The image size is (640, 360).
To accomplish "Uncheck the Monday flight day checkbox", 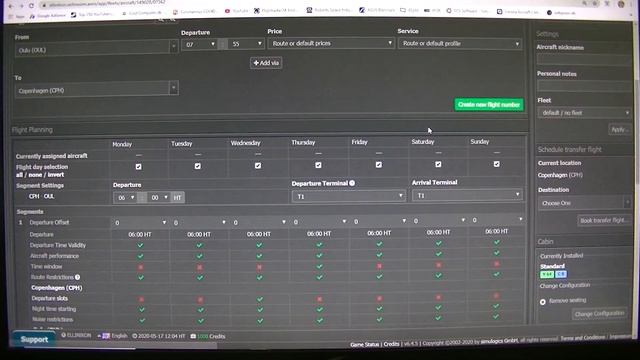I will (138, 167).
